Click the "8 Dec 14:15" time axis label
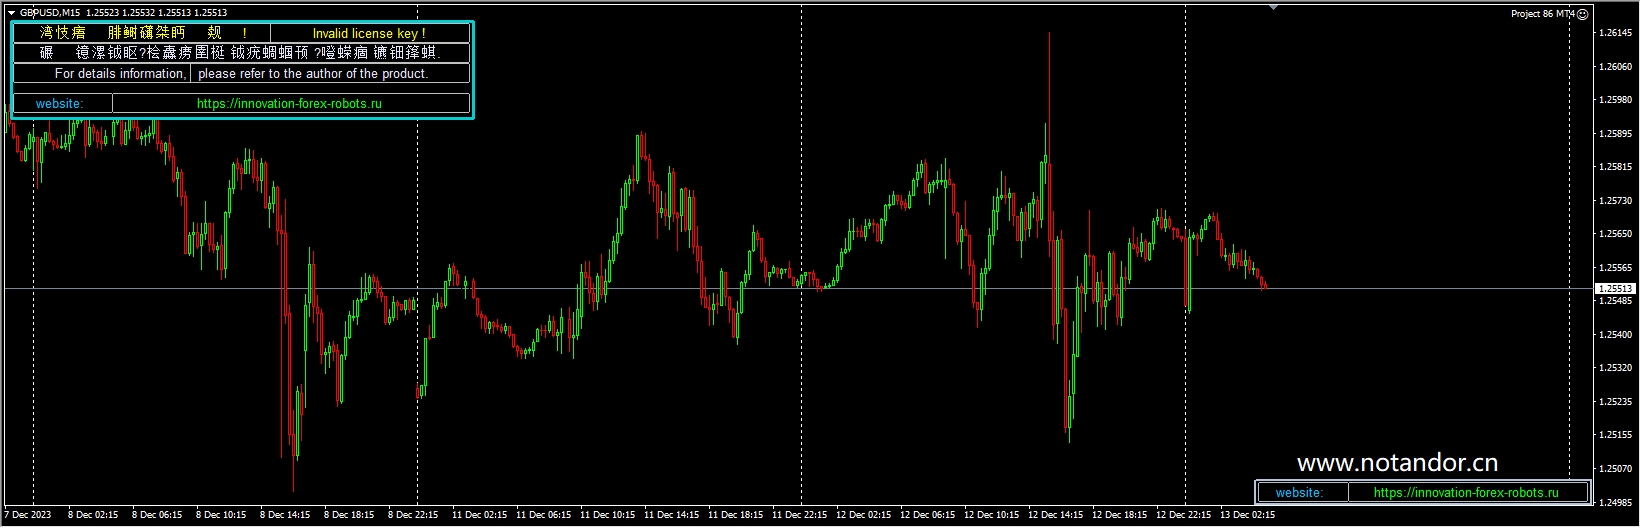 coord(285,515)
